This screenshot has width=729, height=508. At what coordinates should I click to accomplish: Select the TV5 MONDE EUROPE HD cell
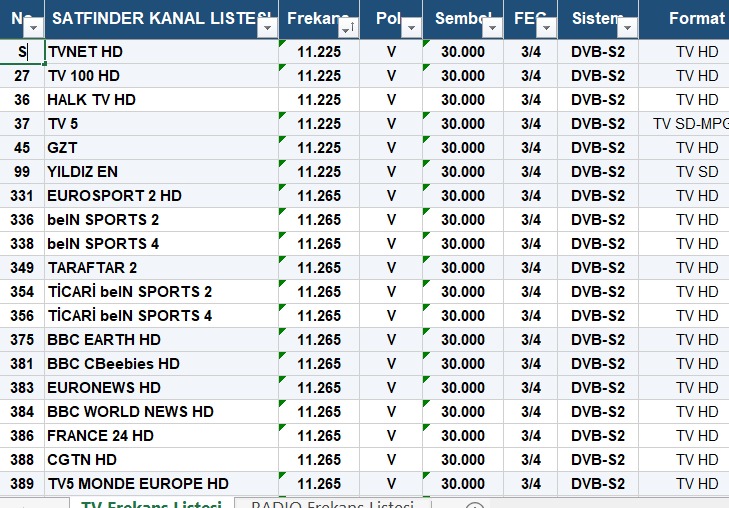[161, 484]
